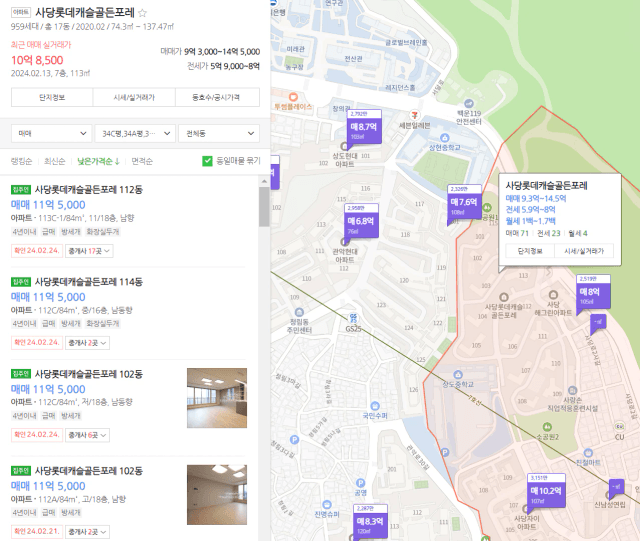Click the 사당자이 아파트 map pin

(526, 509)
